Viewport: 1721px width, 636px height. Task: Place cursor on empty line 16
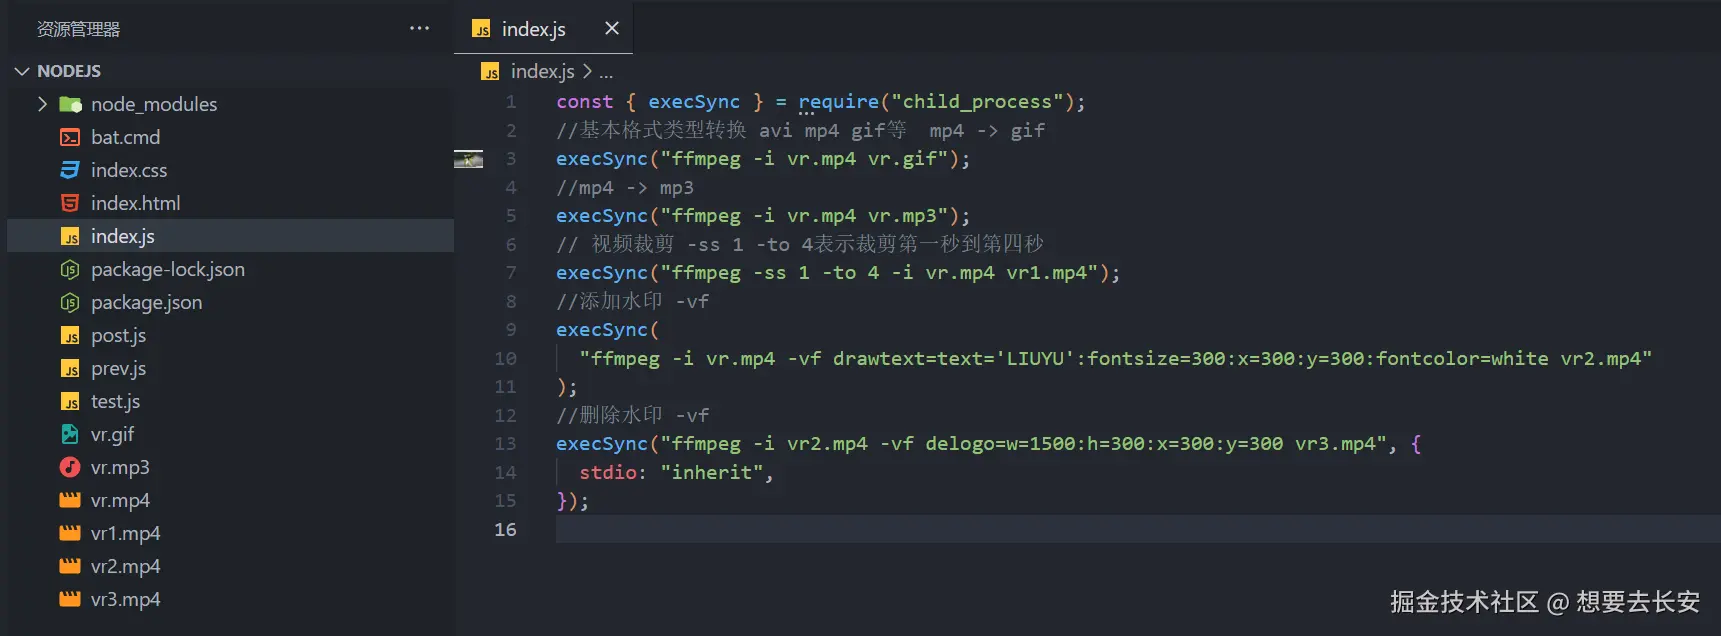click(x=1138, y=529)
